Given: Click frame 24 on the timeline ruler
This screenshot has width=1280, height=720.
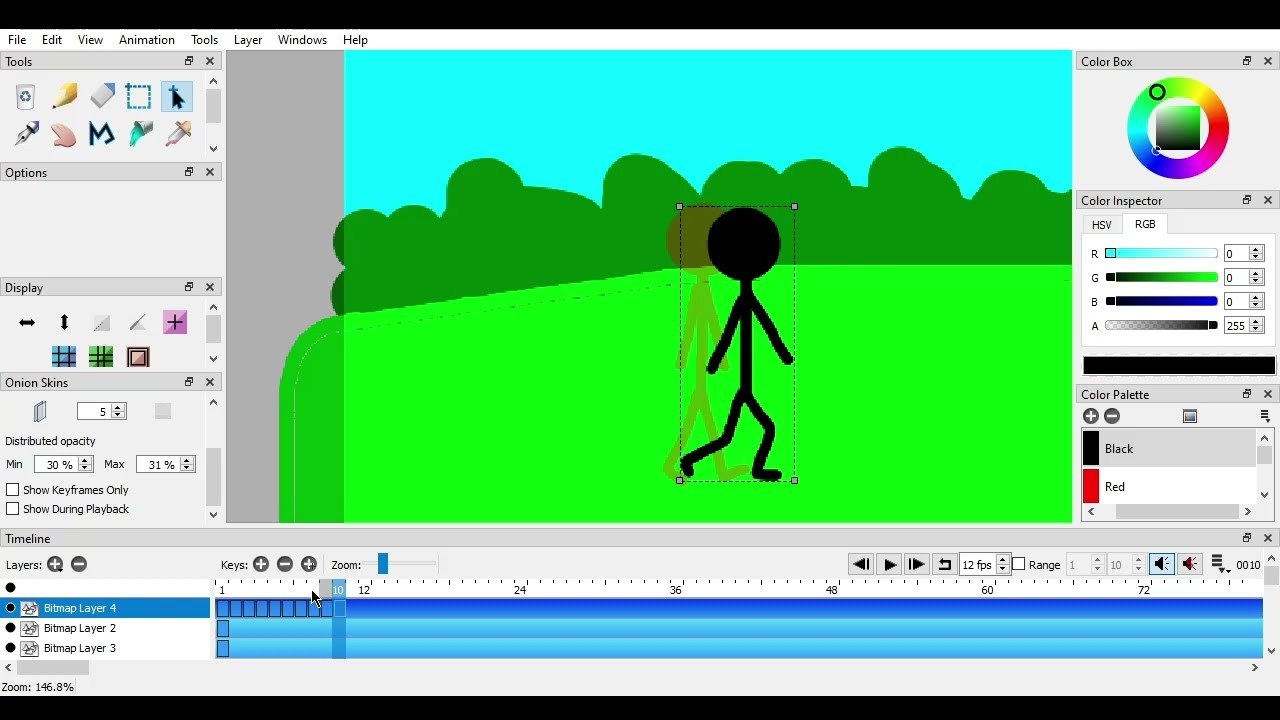Looking at the screenshot, I should [x=520, y=590].
